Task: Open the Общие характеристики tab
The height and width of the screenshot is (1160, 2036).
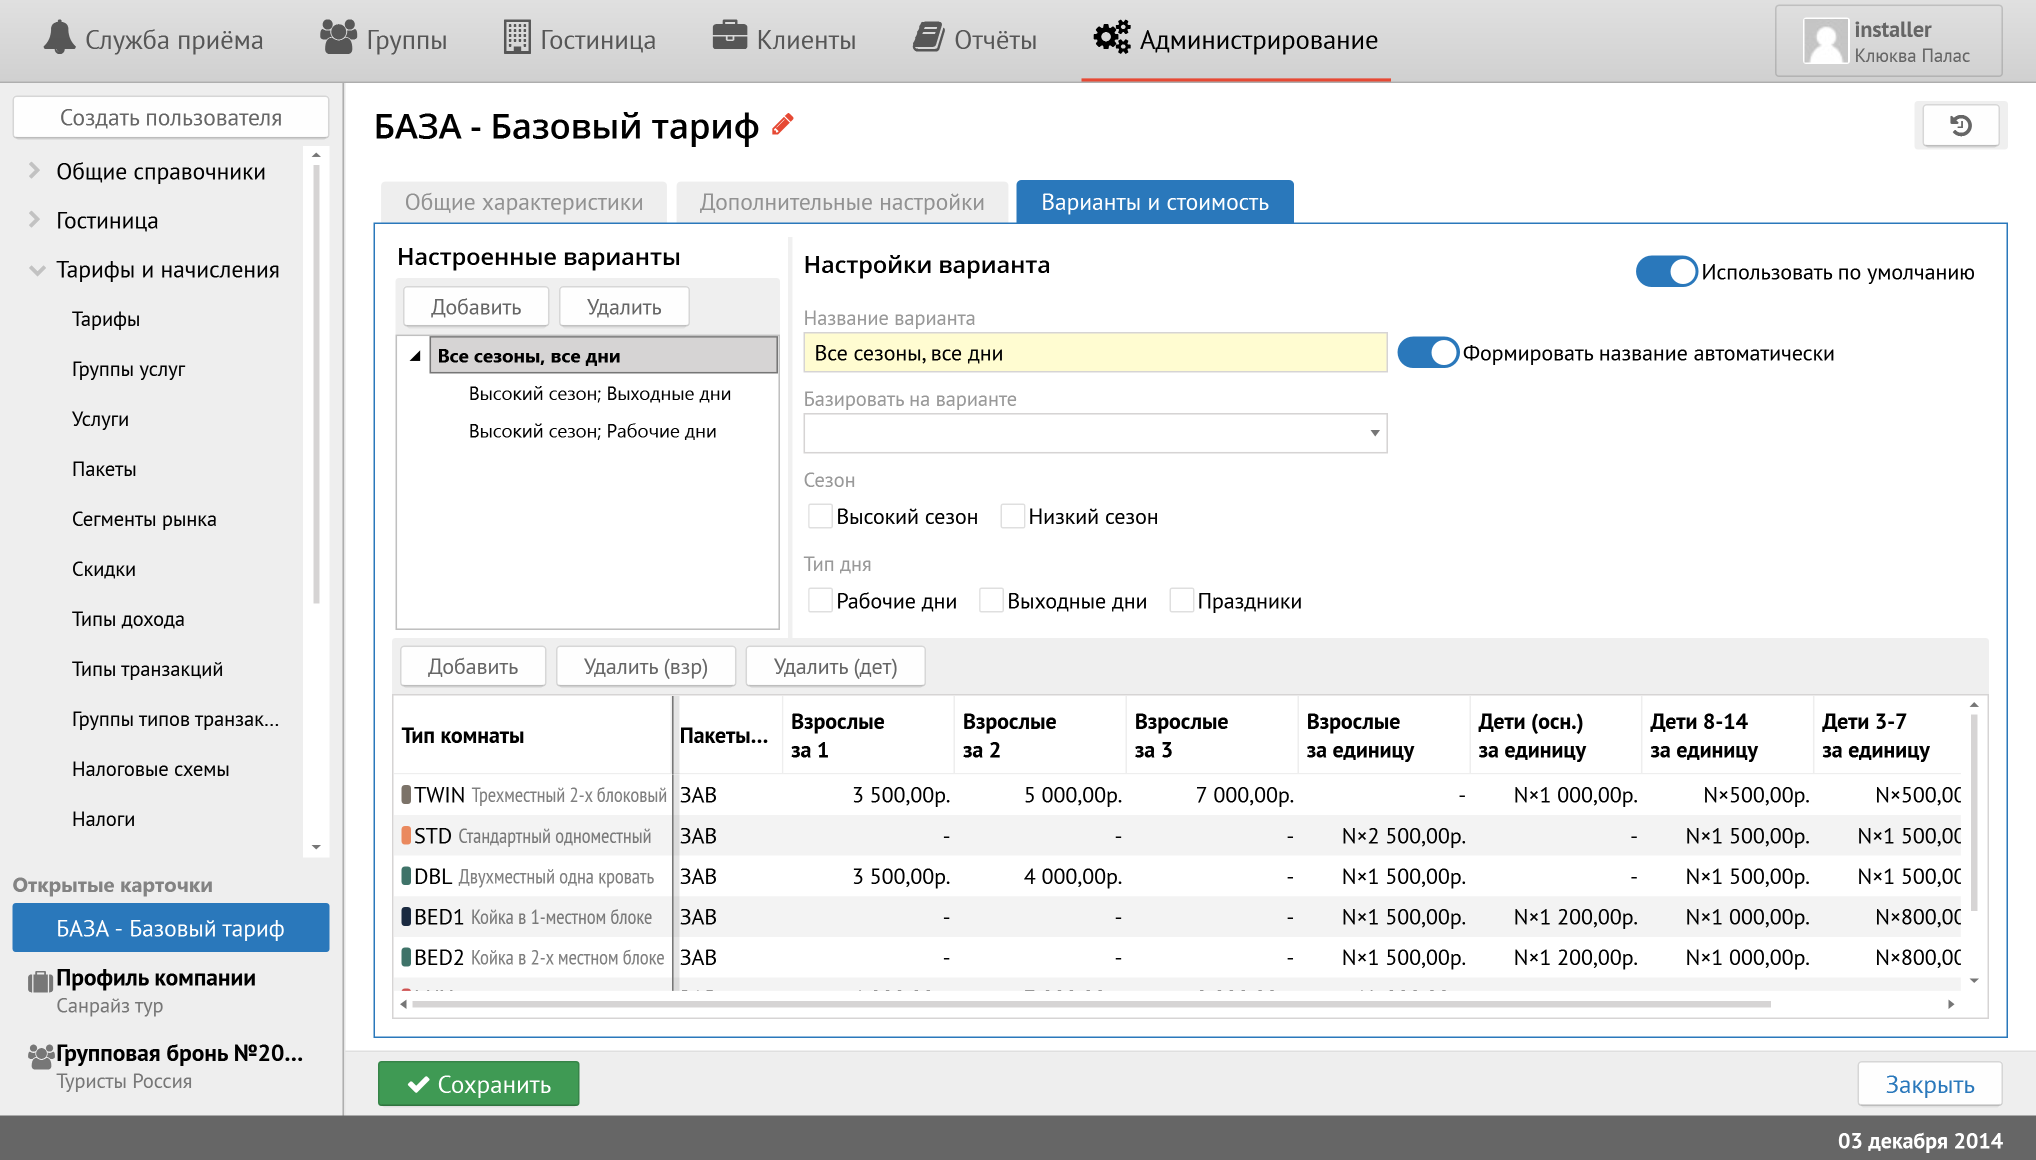Action: (x=523, y=202)
